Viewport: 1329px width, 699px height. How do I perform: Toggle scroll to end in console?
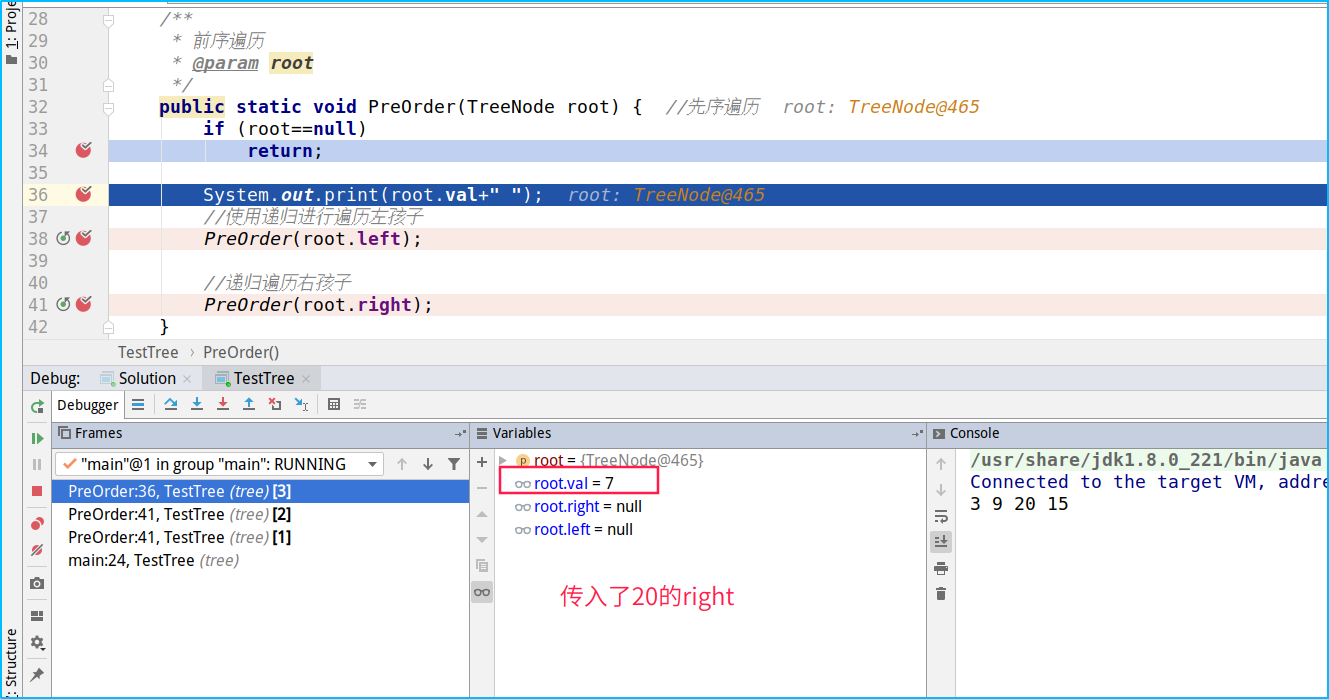(x=941, y=541)
